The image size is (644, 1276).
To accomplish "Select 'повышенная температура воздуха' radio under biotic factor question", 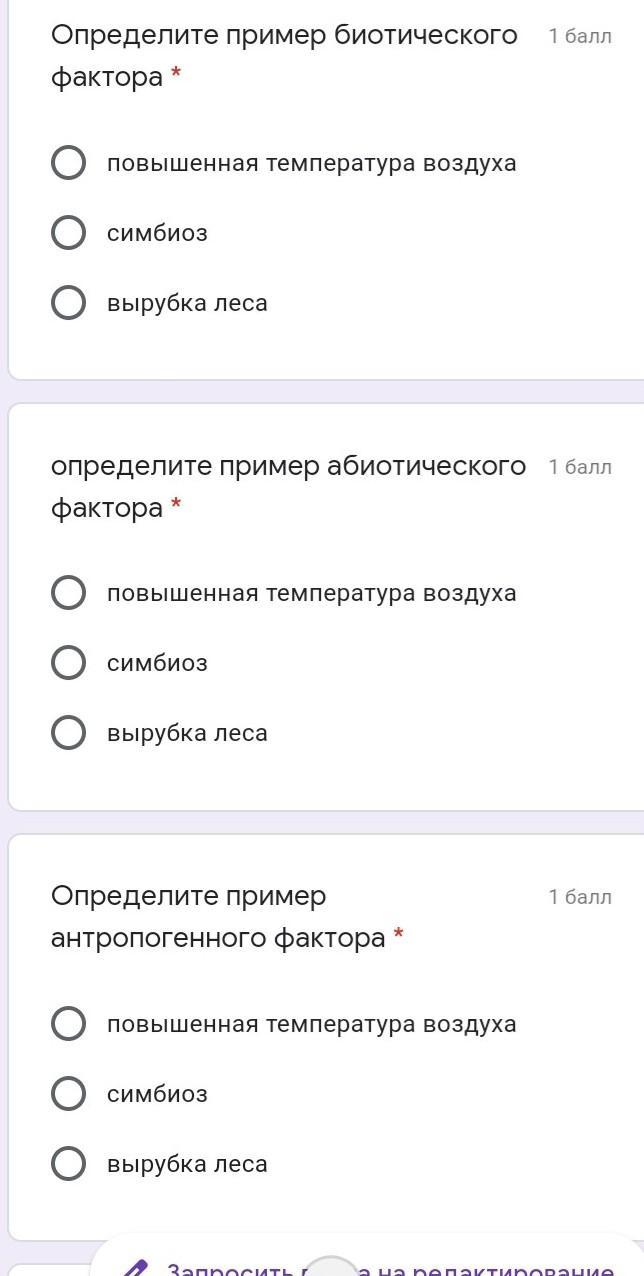I will click(68, 163).
